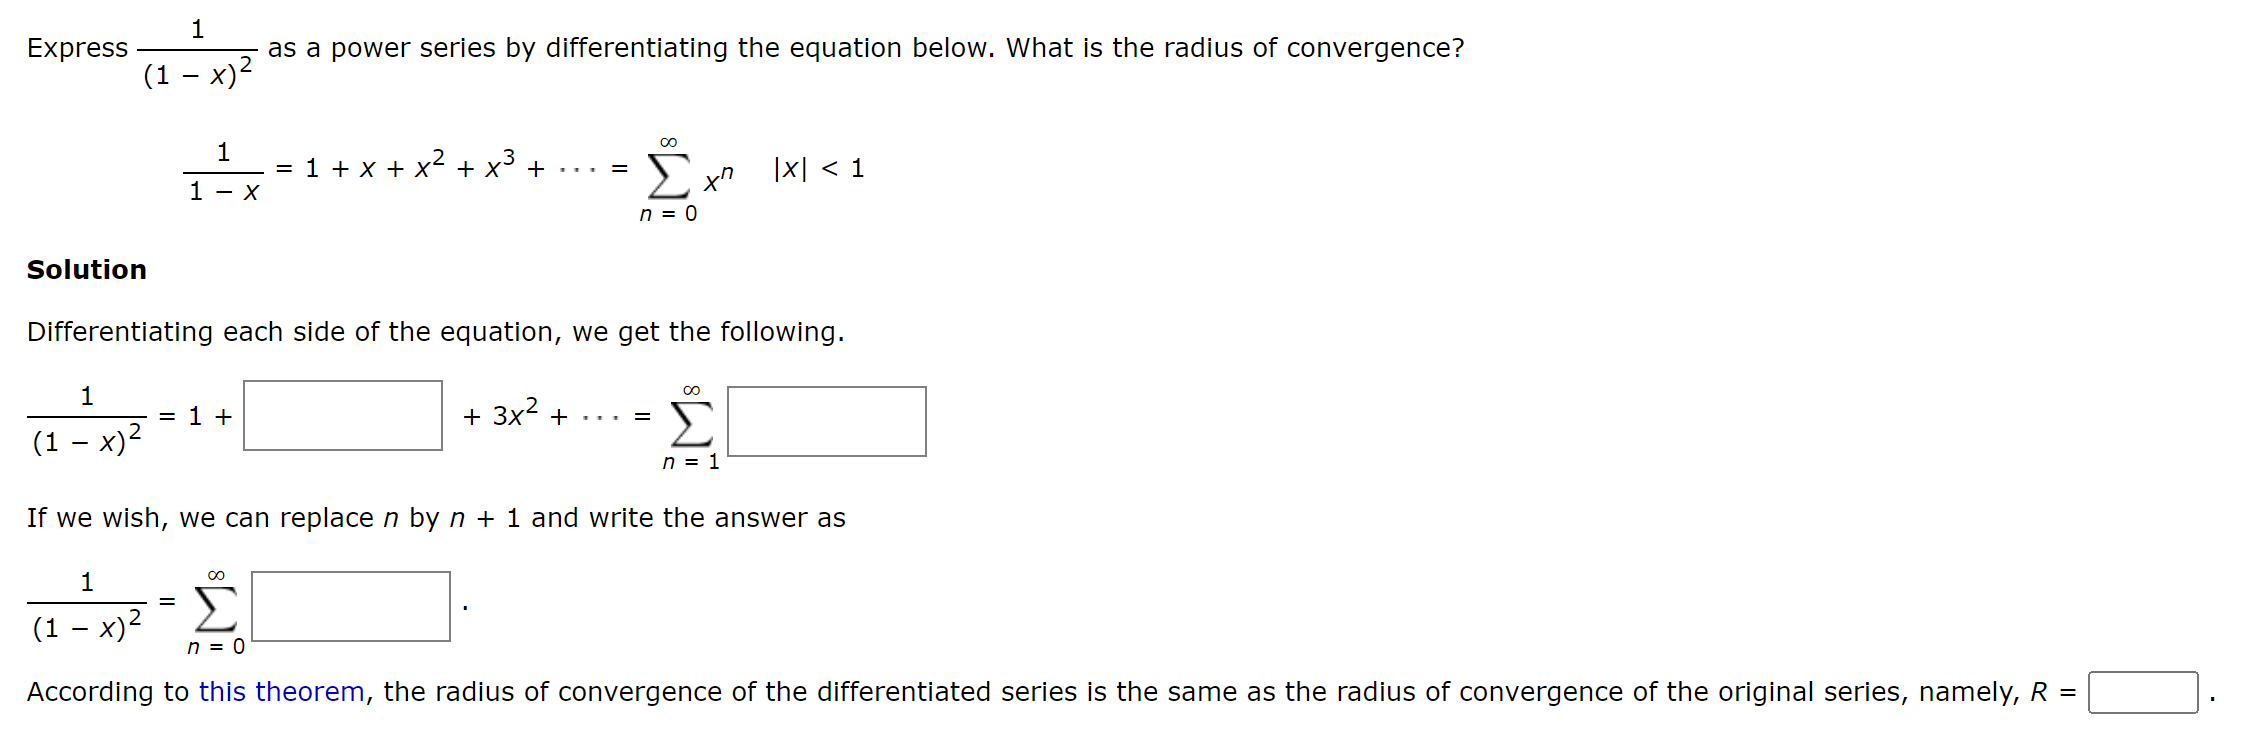Image resolution: width=2245 pixels, height=737 pixels.
Task: Click the "Differentiating each side" sentence
Action: pyautogui.click(x=435, y=331)
